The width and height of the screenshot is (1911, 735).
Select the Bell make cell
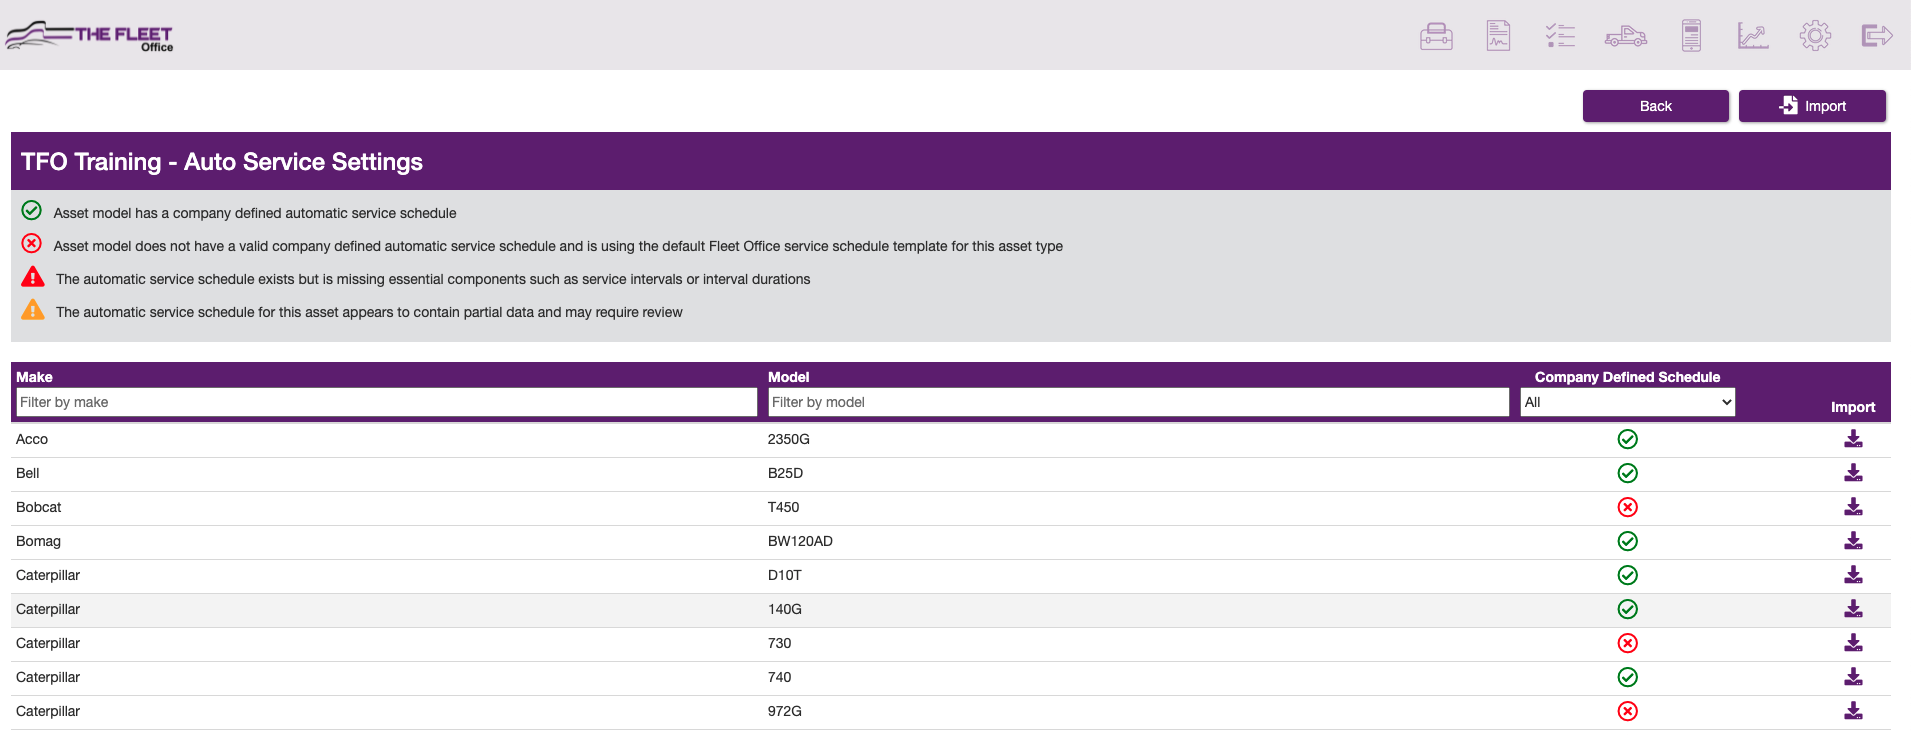coord(28,473)
